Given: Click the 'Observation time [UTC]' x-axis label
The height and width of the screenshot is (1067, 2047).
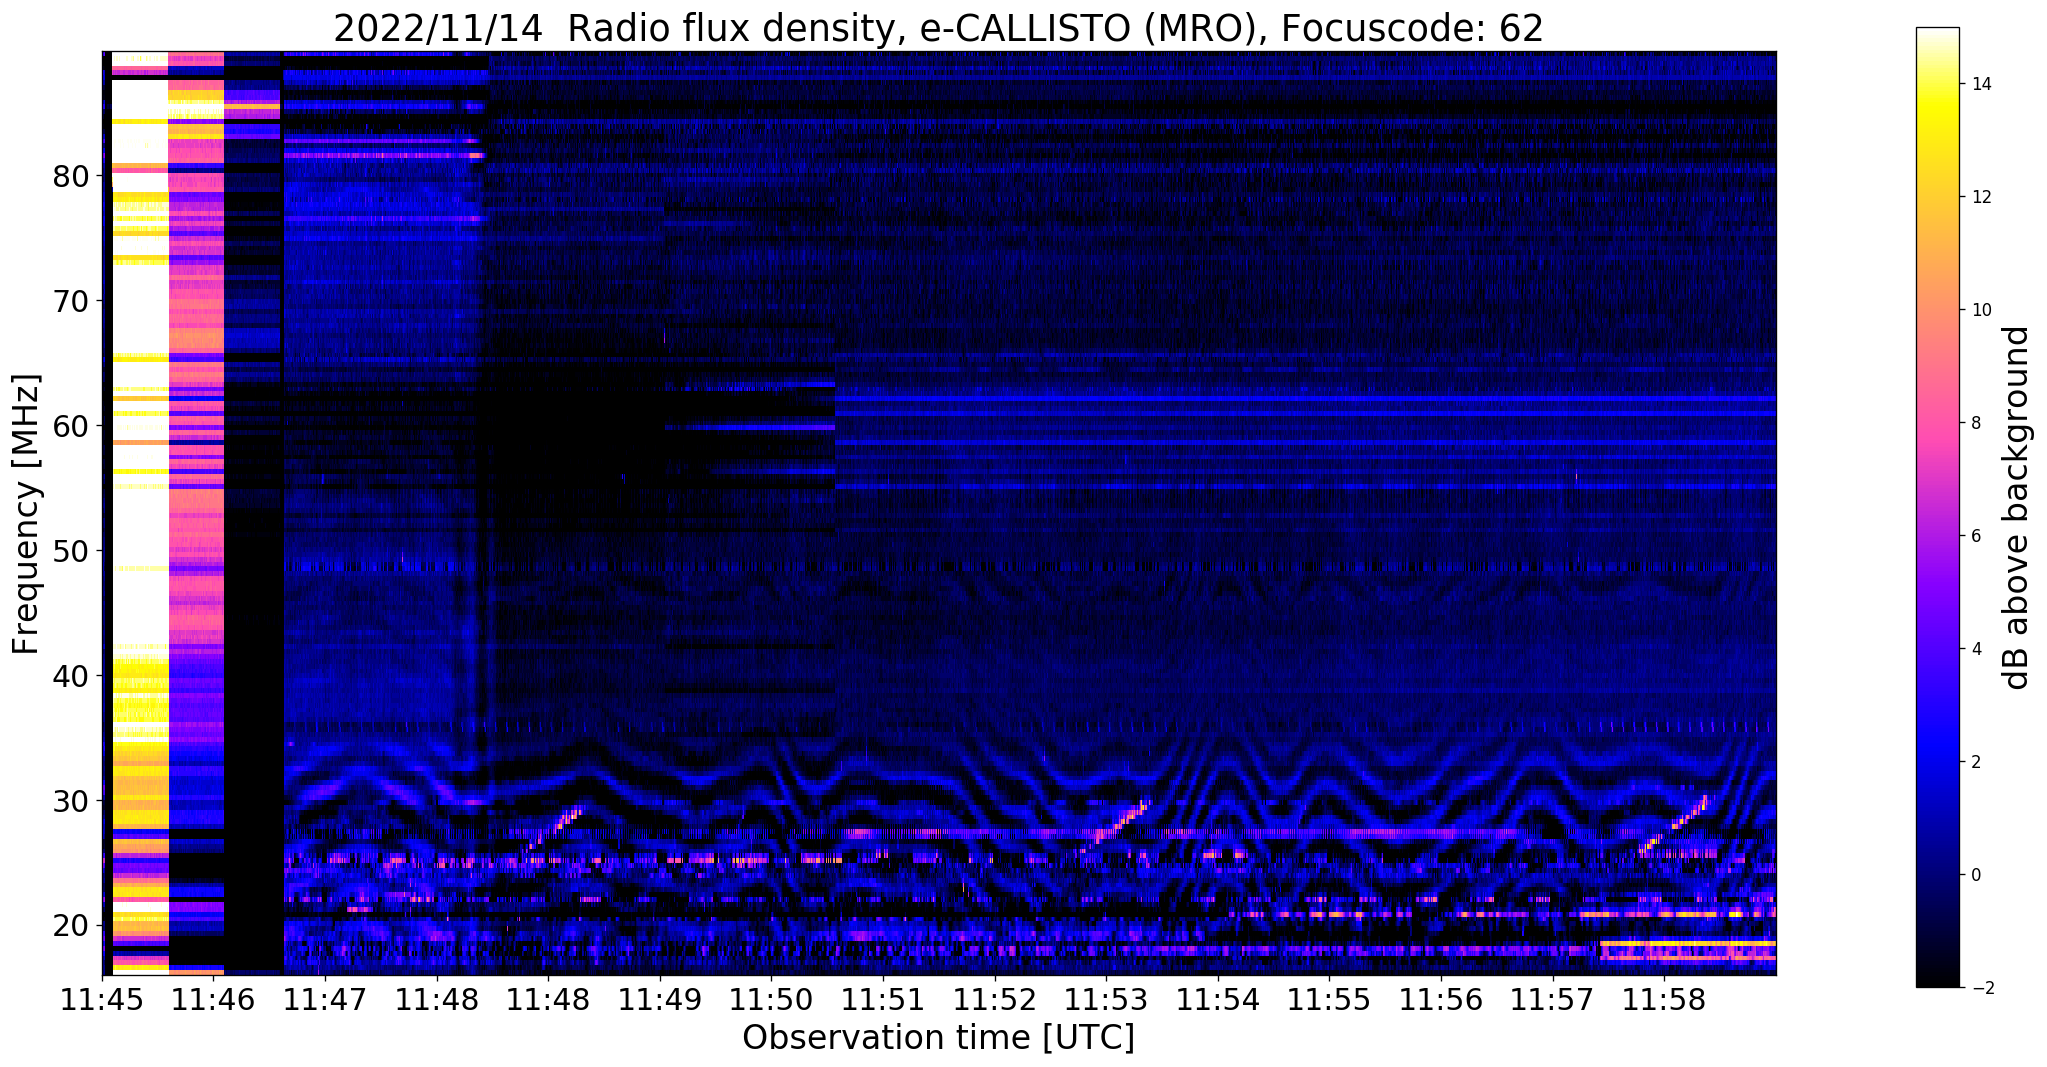Looking at the screenshot, I should (x=938, y=1038).
